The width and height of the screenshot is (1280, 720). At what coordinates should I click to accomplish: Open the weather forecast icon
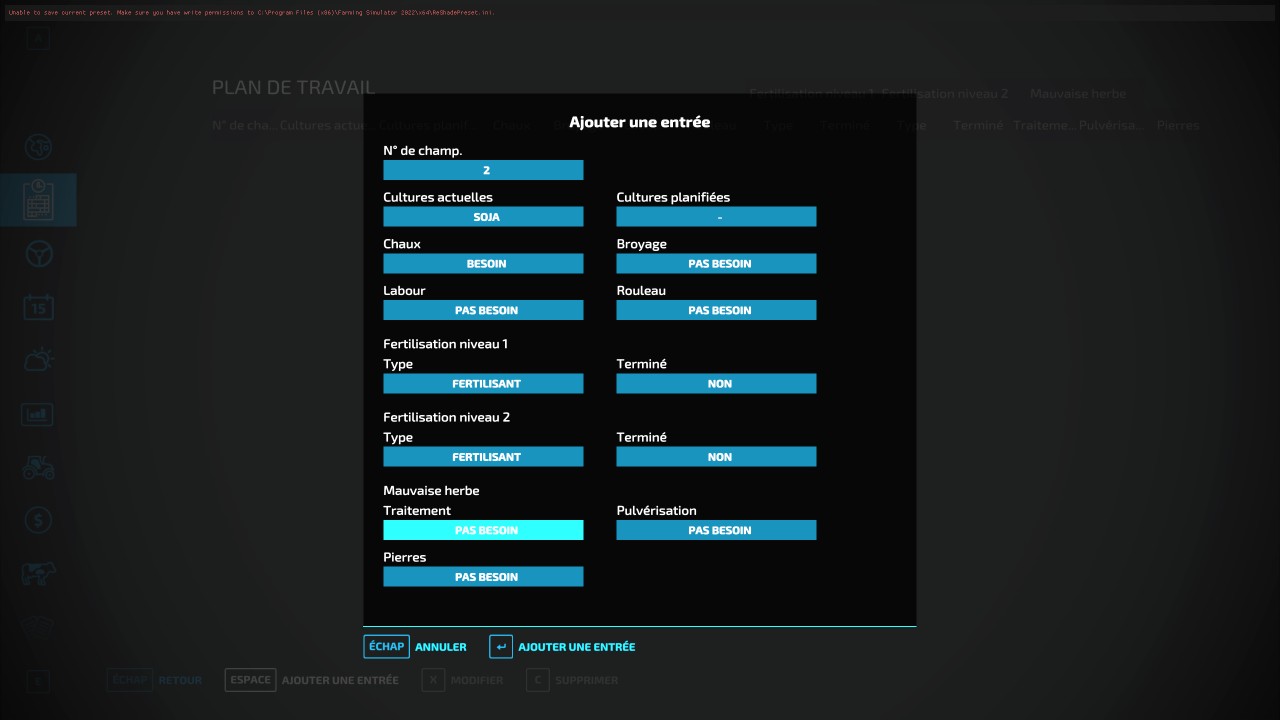click(x=38, y=360)
